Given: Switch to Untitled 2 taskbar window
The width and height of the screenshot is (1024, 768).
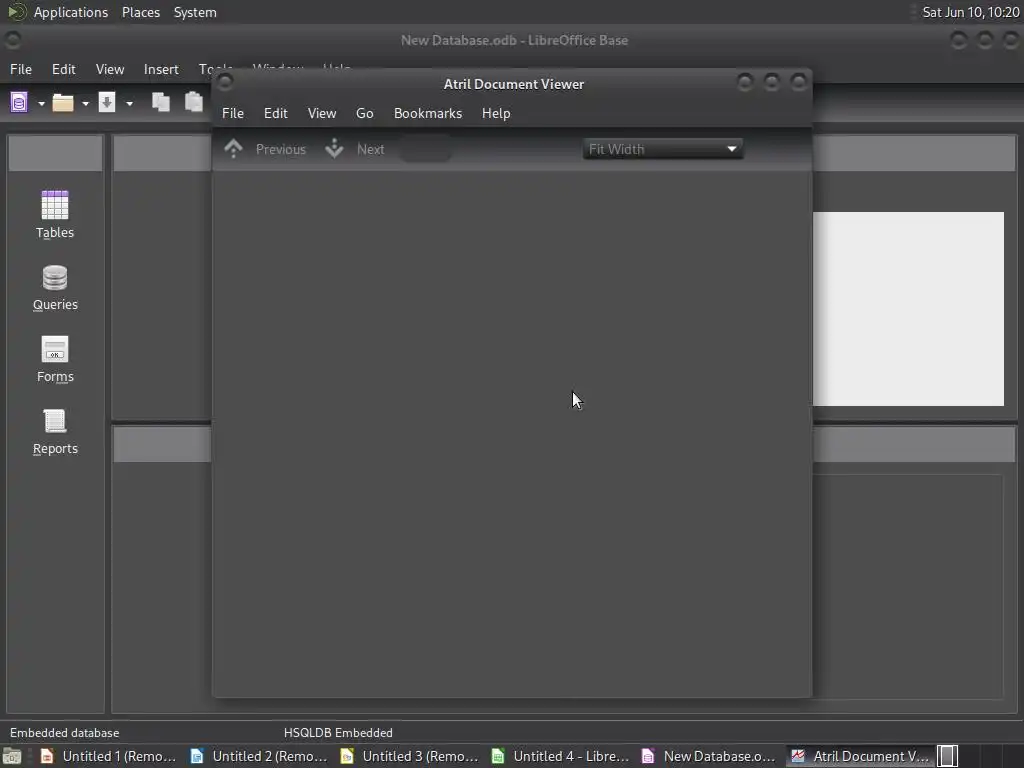Looking at the screenshot, I should coord(259,756).
